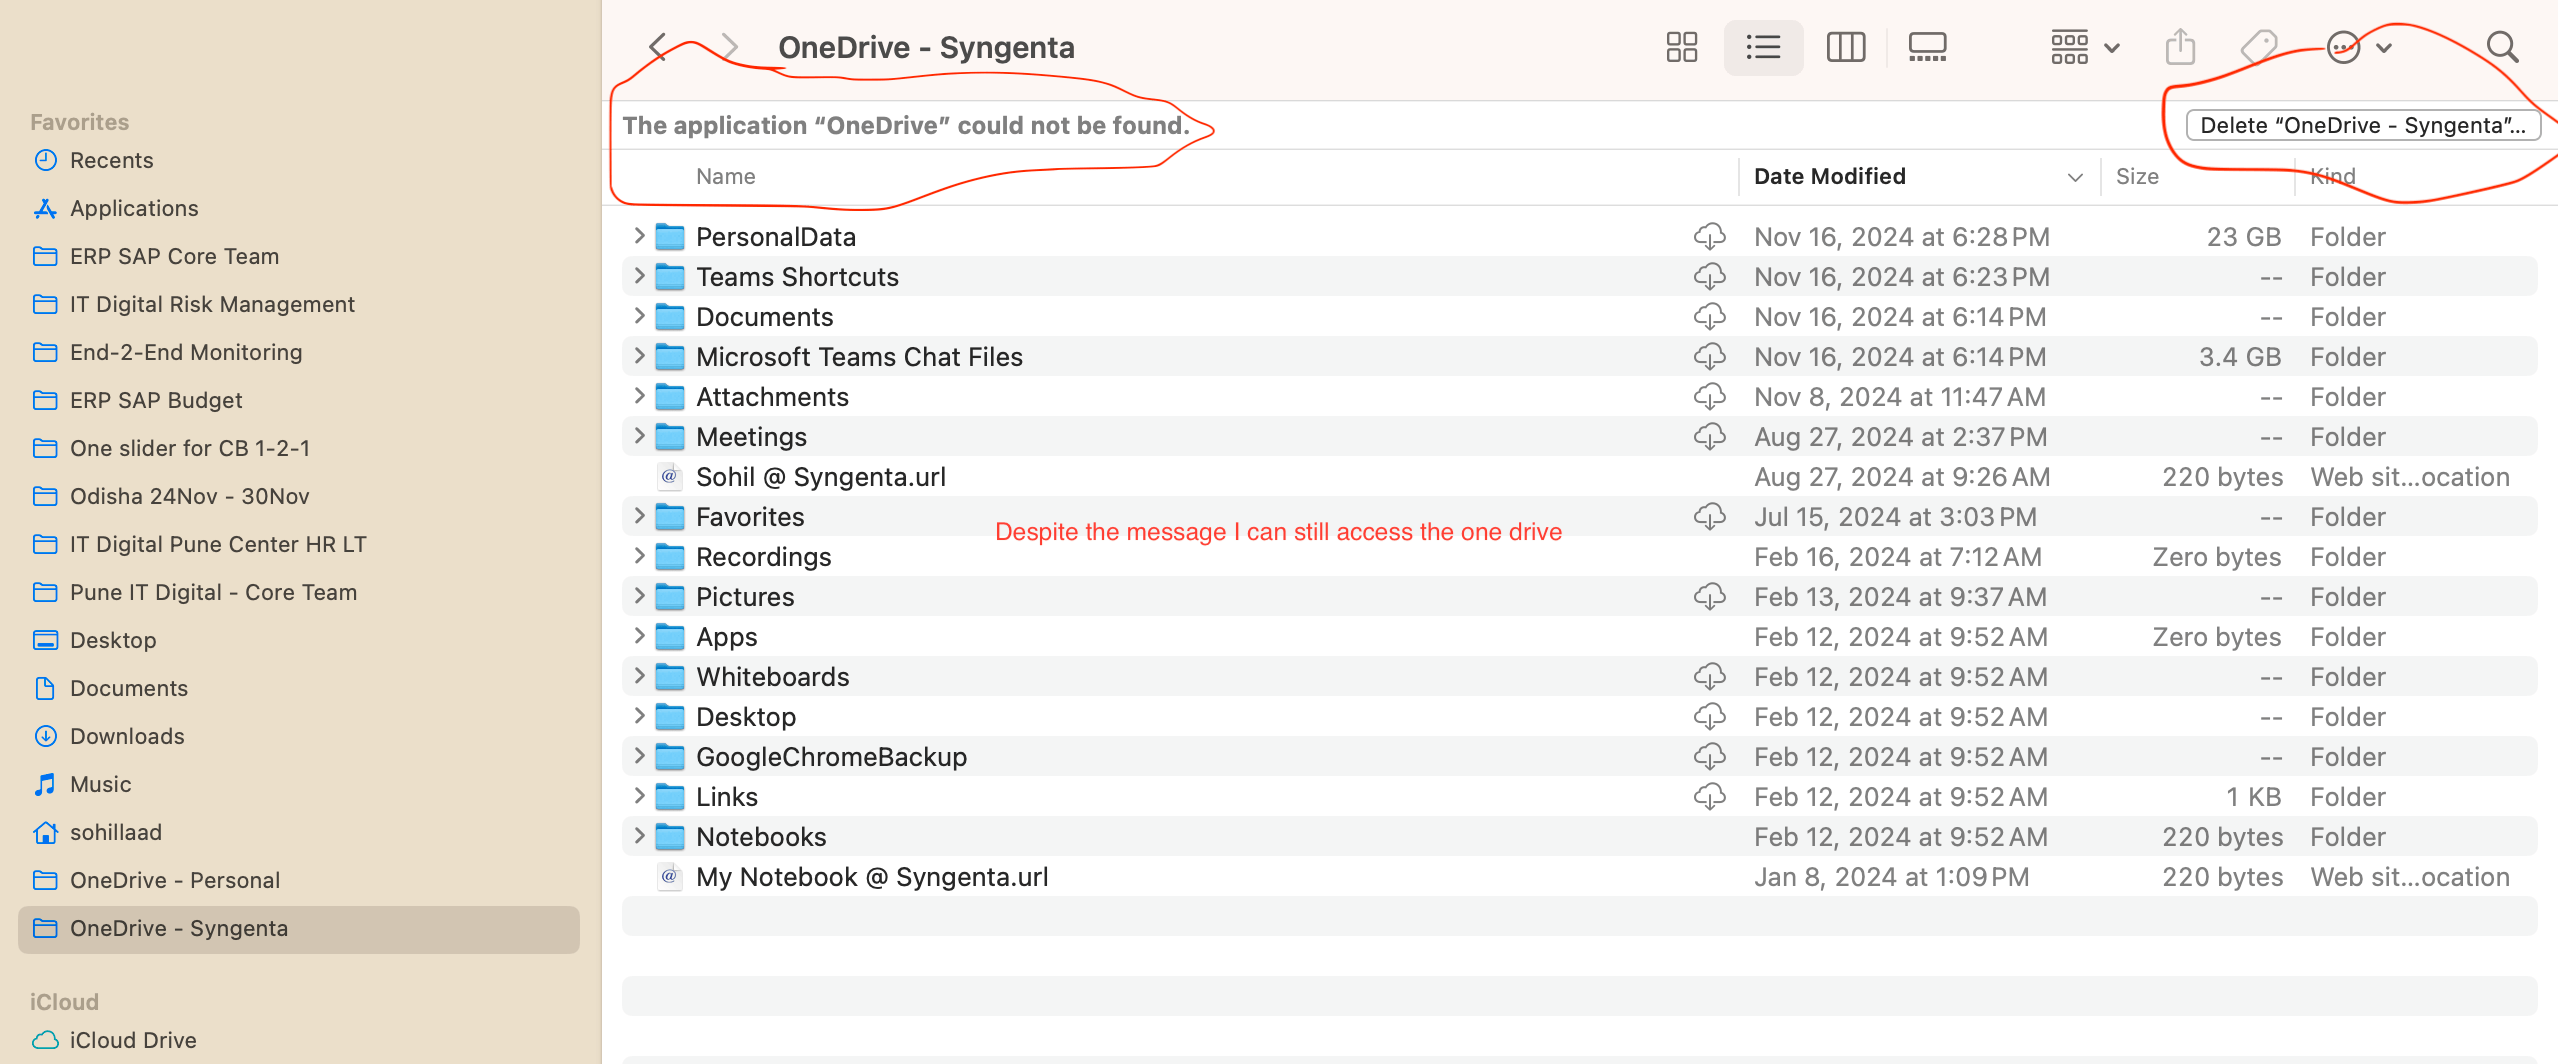Image resolution: width=2558 pixels, height=1064 pixels.
Task: Expand Microsoft Teams Chat Files folder
Action: click(x=639, y=356)
